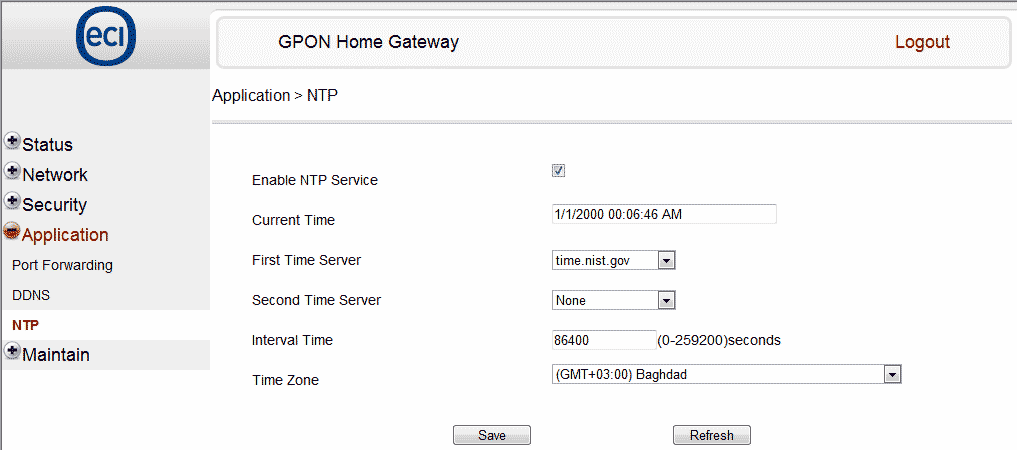The image size is (1017, 450).
Task: Go to the DDNS menu item
Action: 31,296
